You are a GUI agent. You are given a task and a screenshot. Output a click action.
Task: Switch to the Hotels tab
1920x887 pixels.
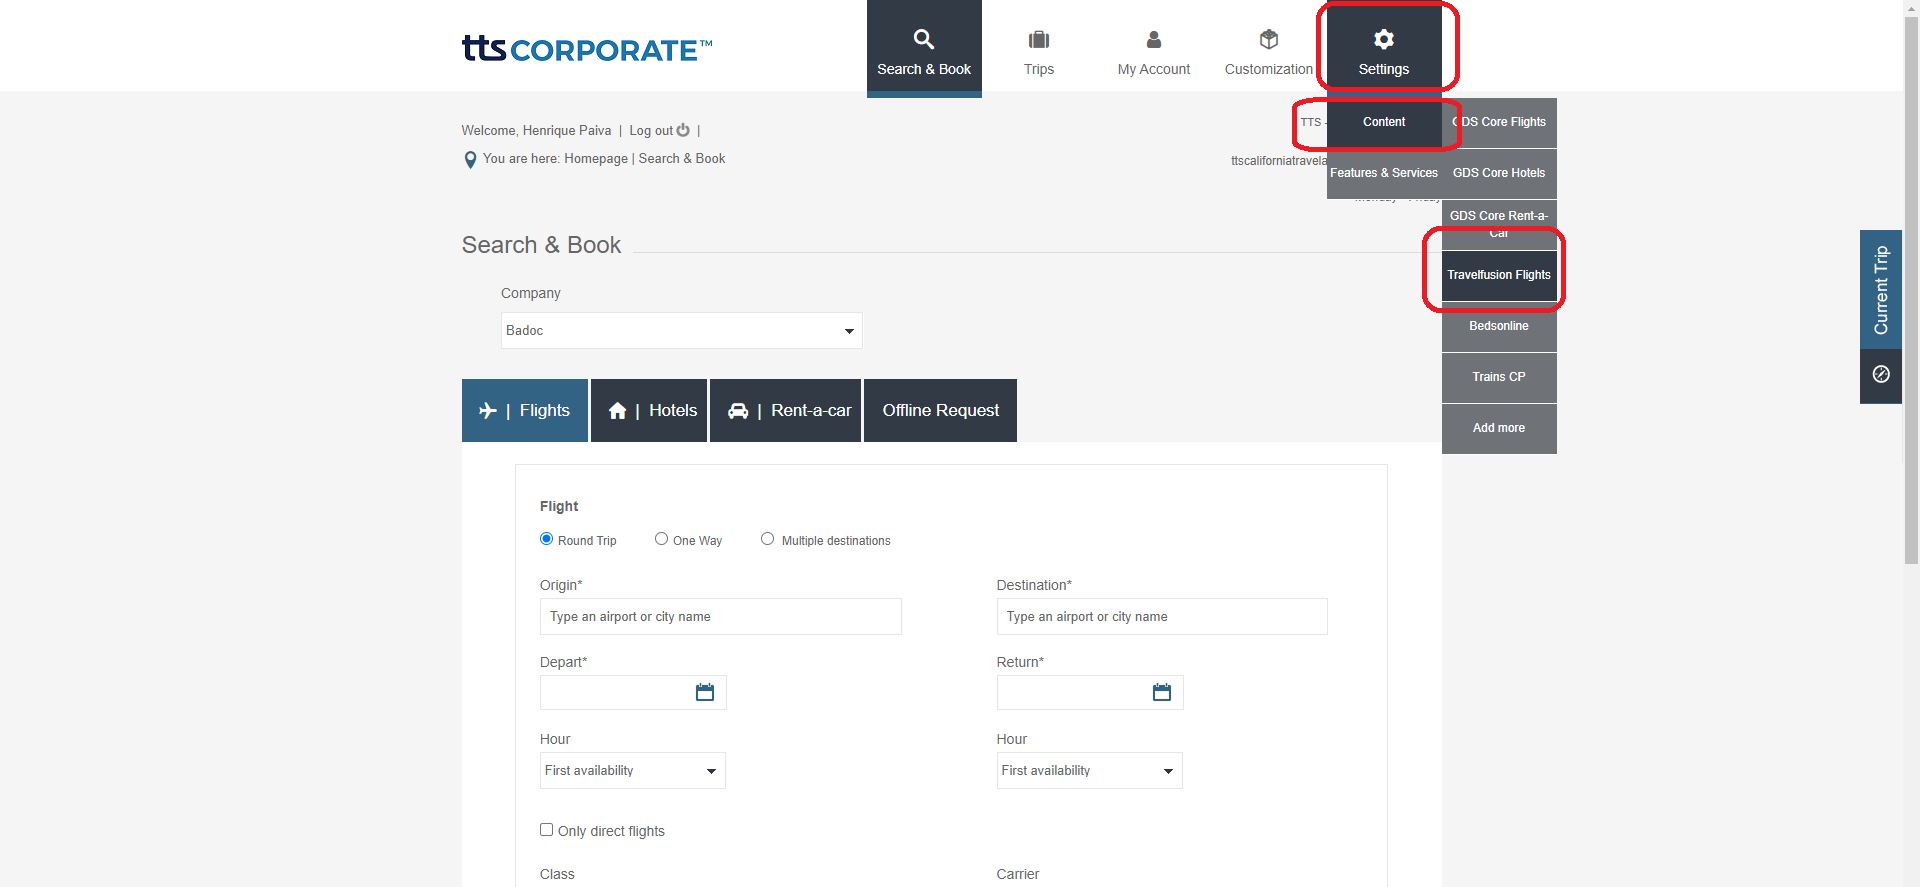pyautogui.click(x=649, y=410)
